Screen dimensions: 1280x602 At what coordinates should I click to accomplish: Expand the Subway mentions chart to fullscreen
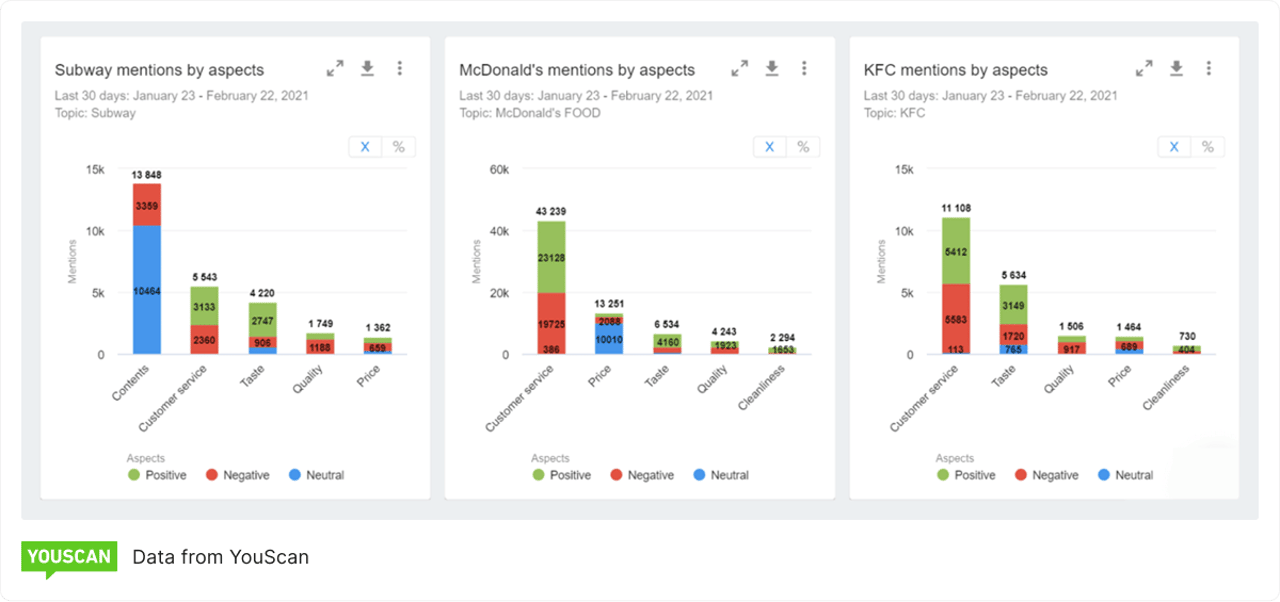tap(335, 68)
